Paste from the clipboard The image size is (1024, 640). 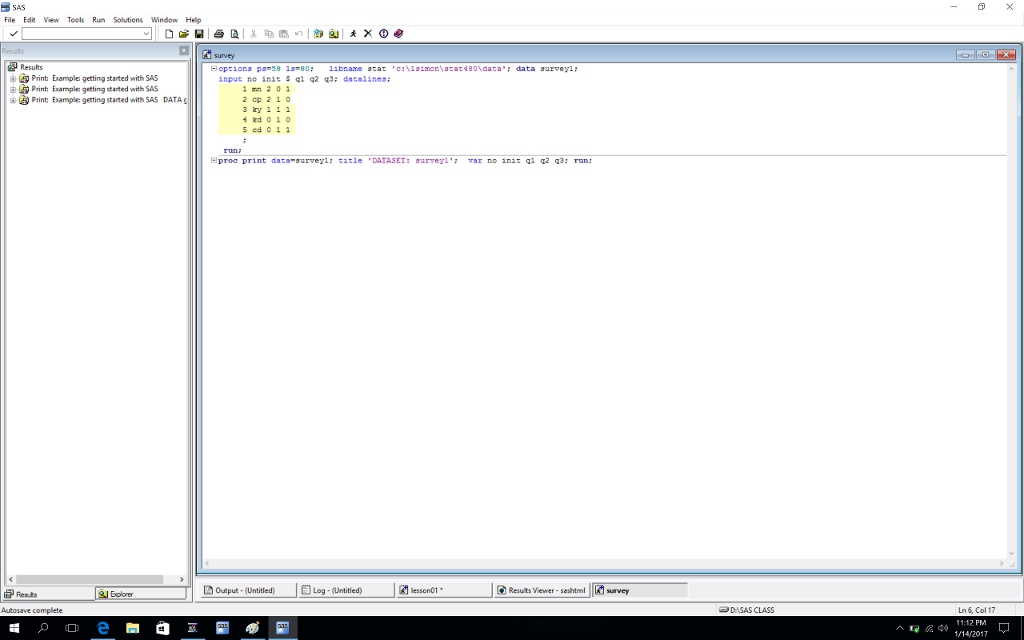click(x=283, y=33)
